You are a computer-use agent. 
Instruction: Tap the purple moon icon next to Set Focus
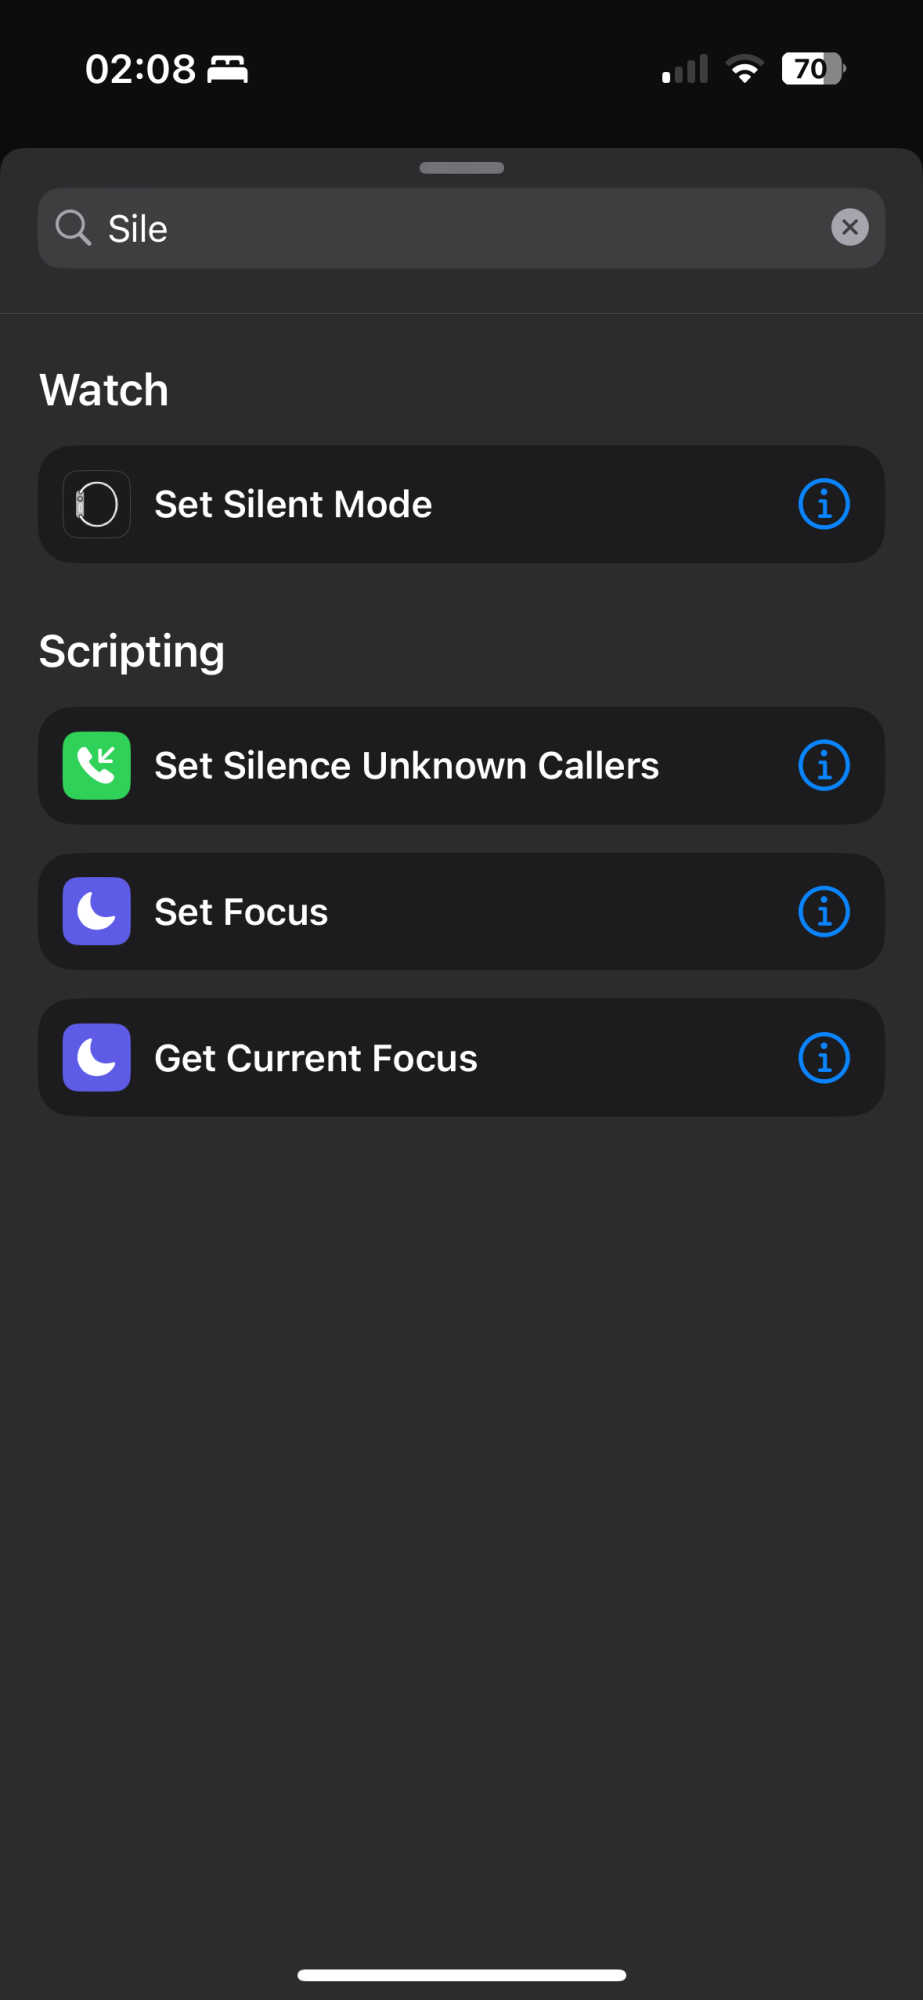click(x=97, y=912)
